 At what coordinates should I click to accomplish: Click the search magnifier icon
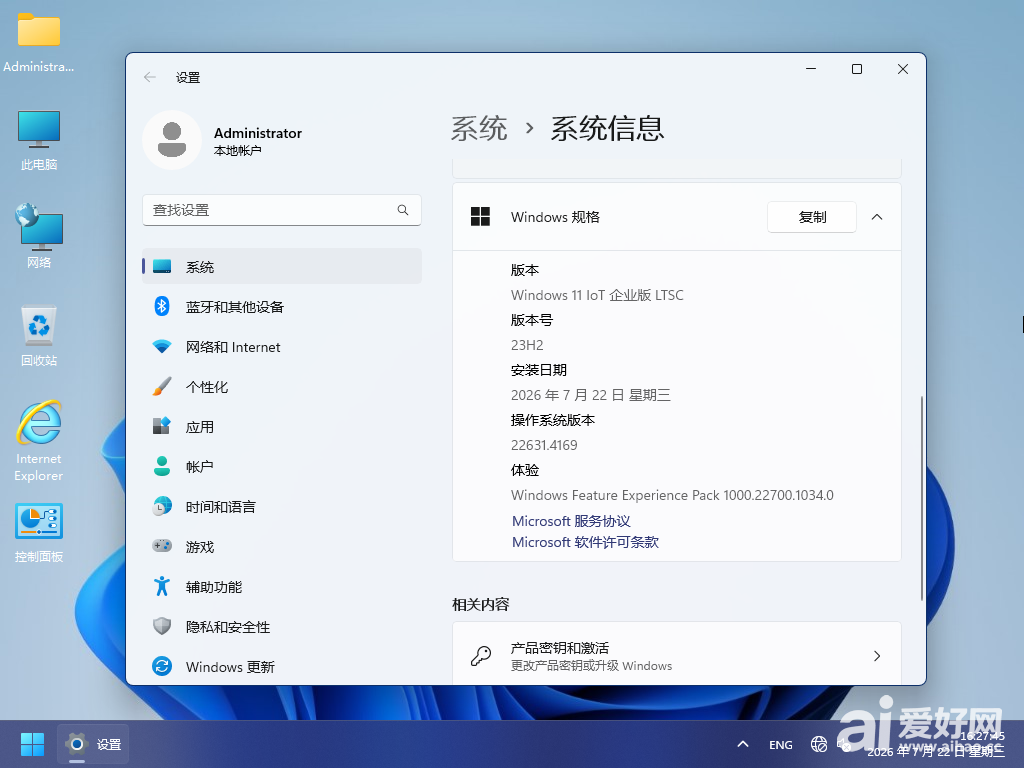[x=403, y=210]
